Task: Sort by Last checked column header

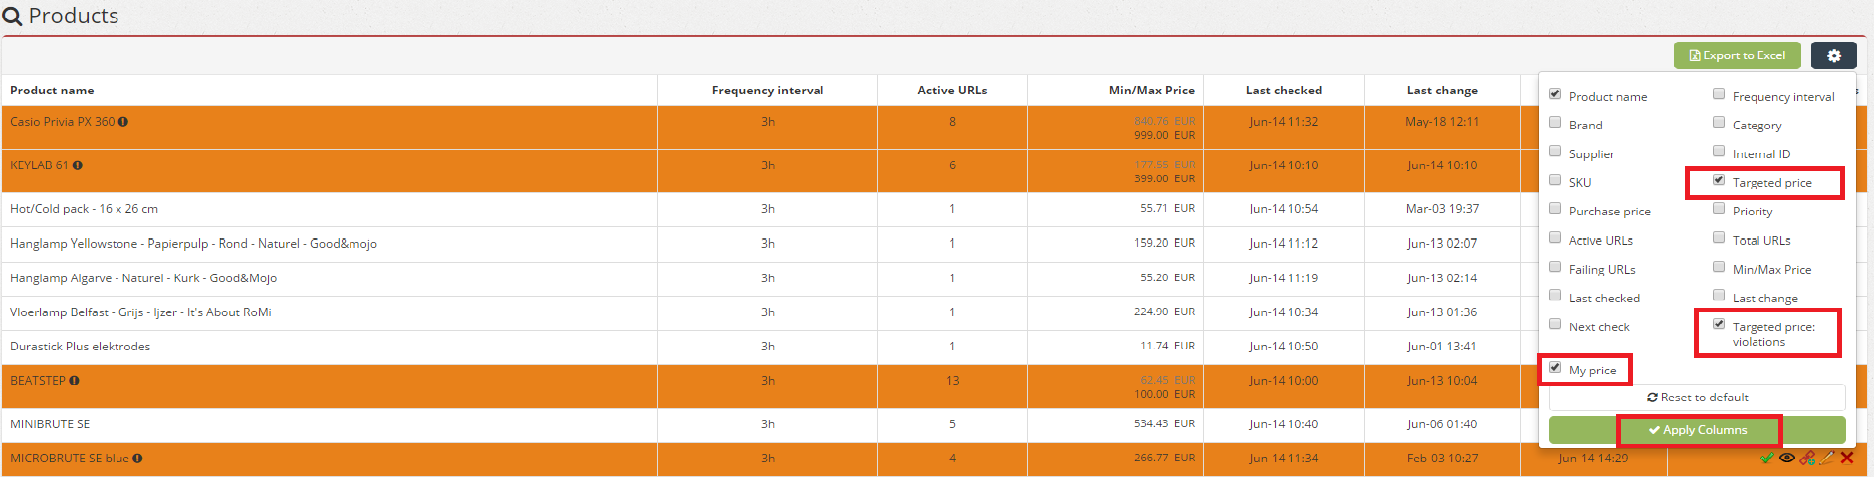Action: 1284,90
